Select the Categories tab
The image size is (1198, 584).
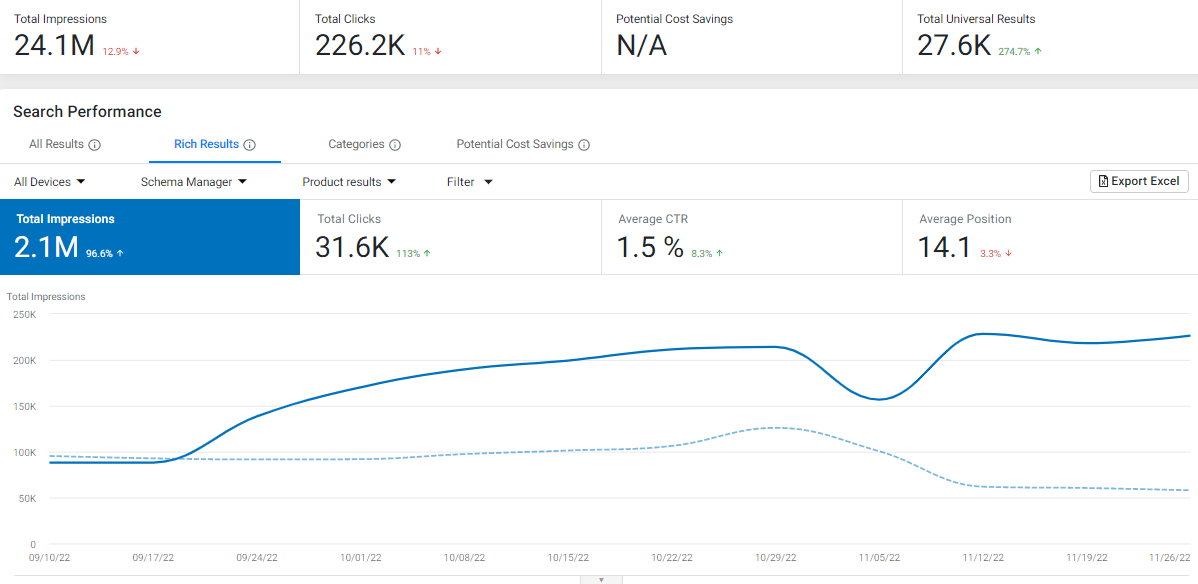click(x=355, y=144)
